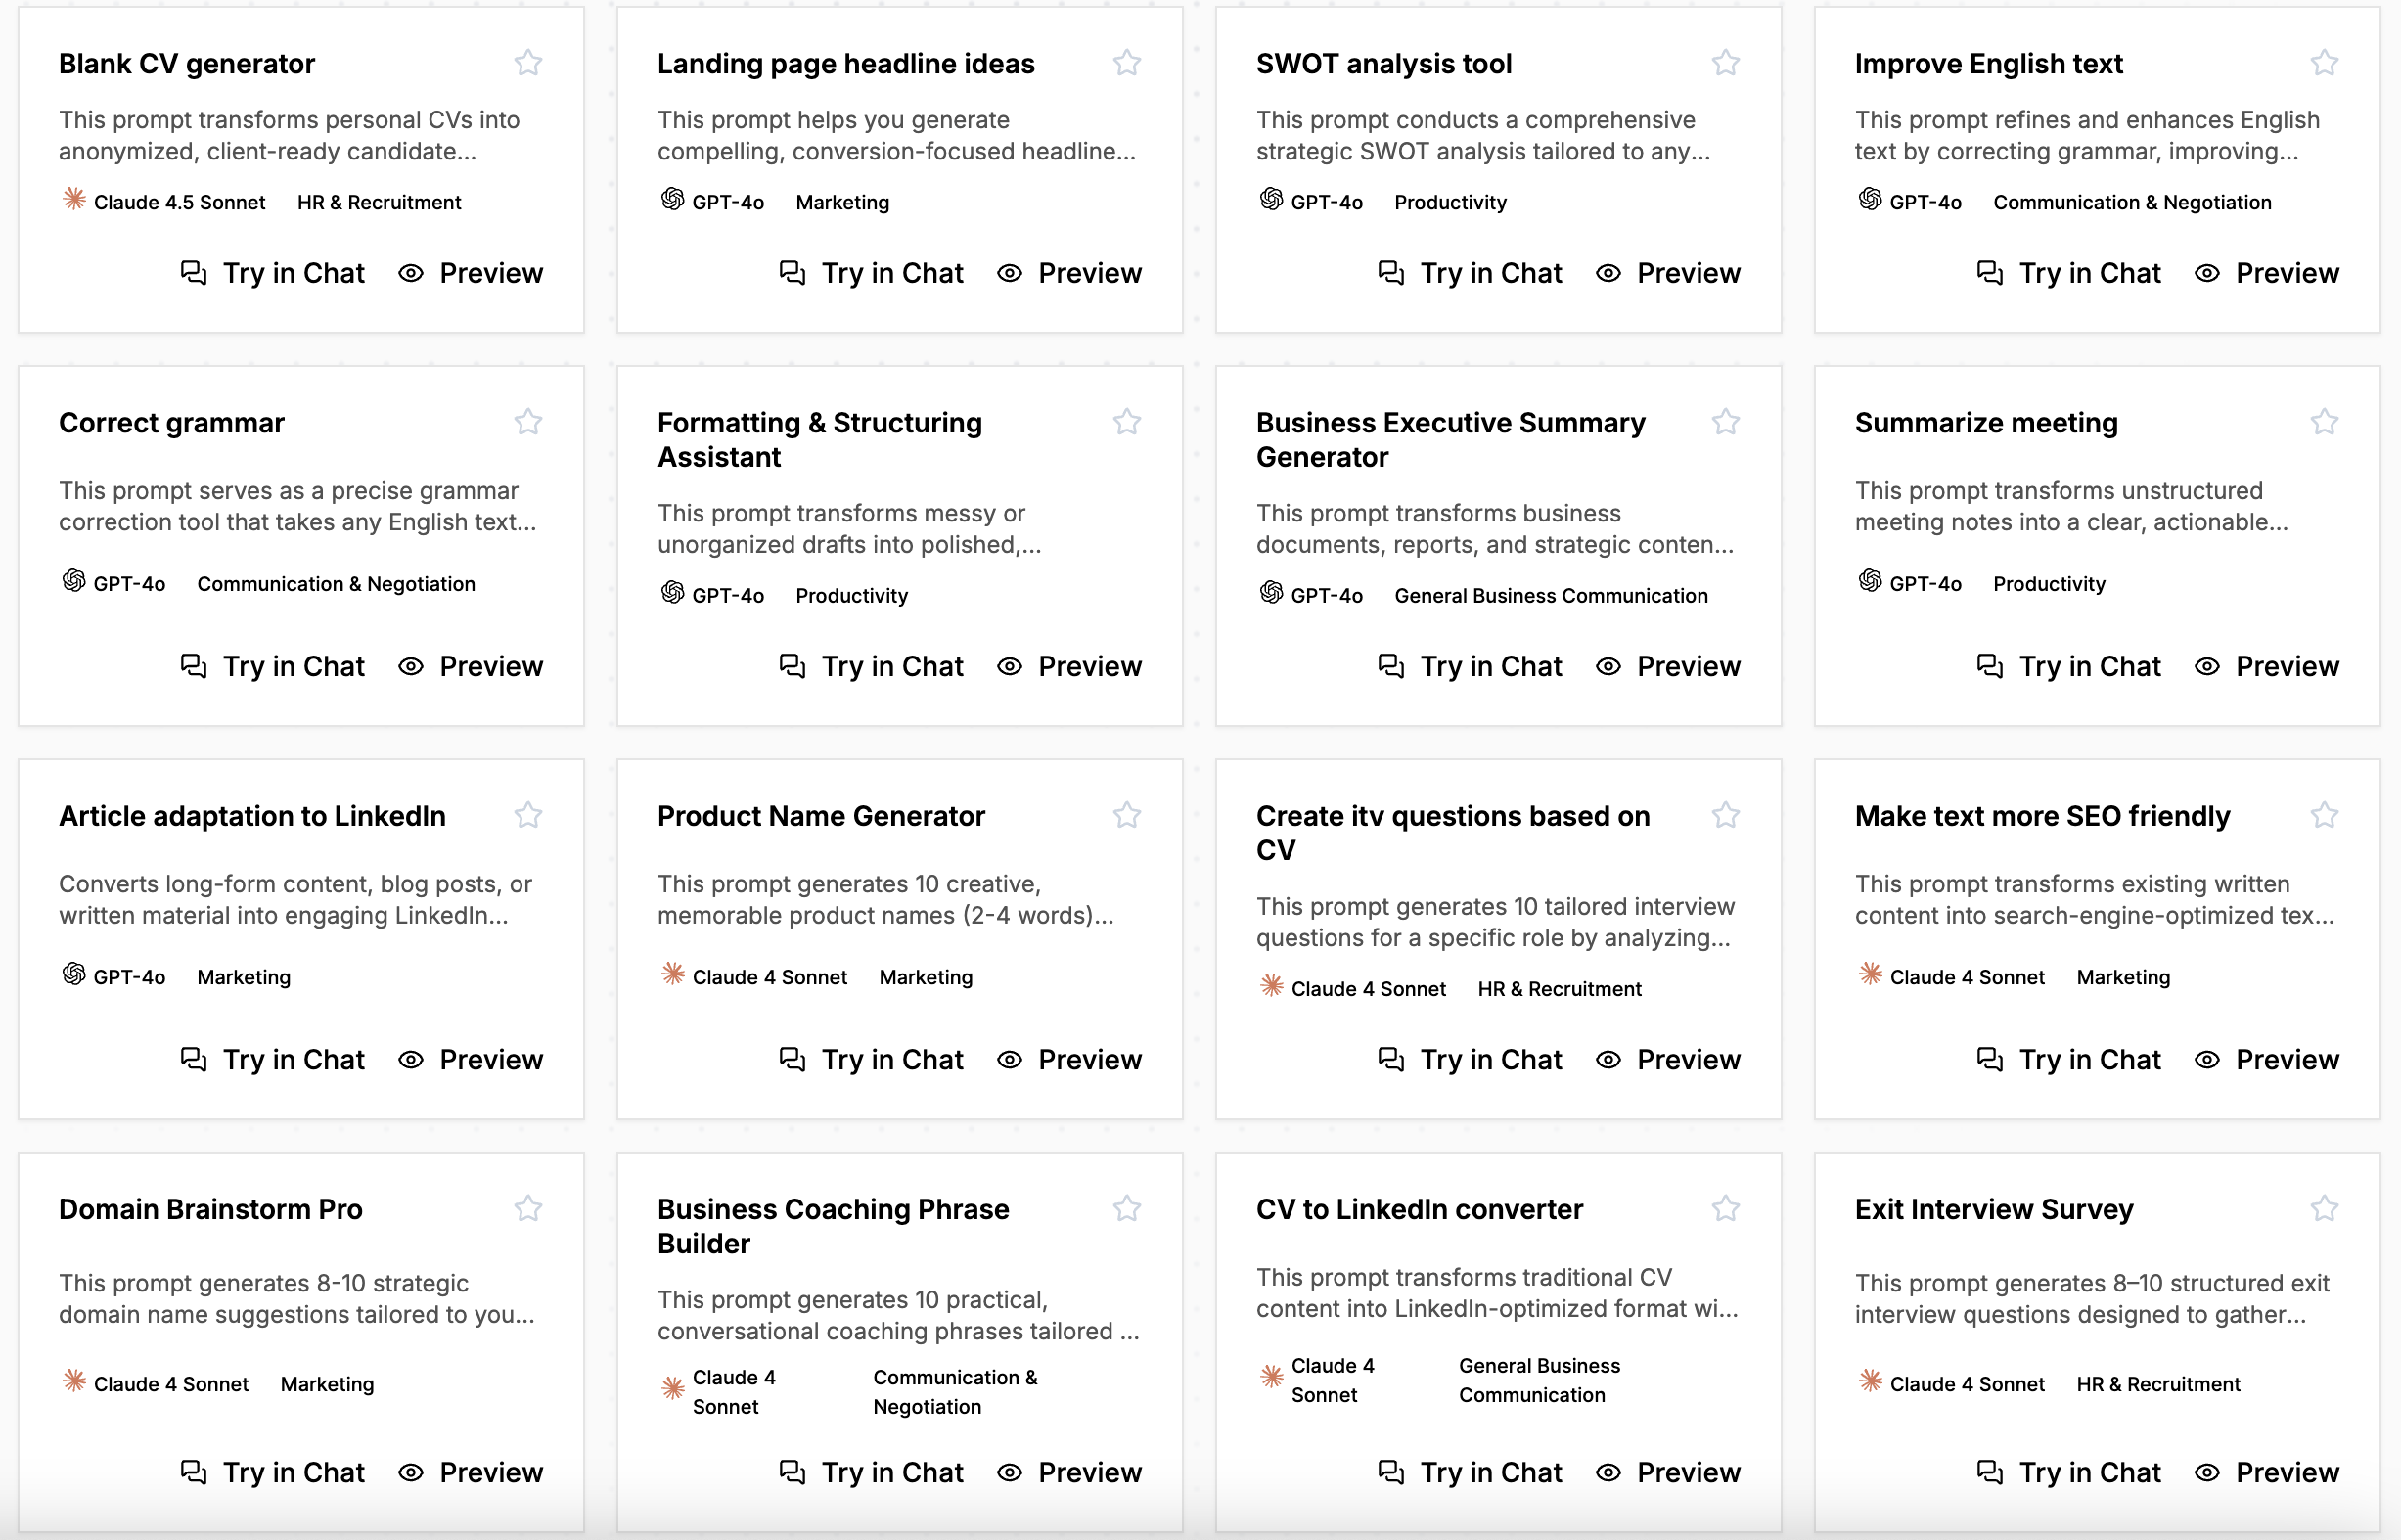Click eye icon on Landing page headline ideas

coord(1009,273)
